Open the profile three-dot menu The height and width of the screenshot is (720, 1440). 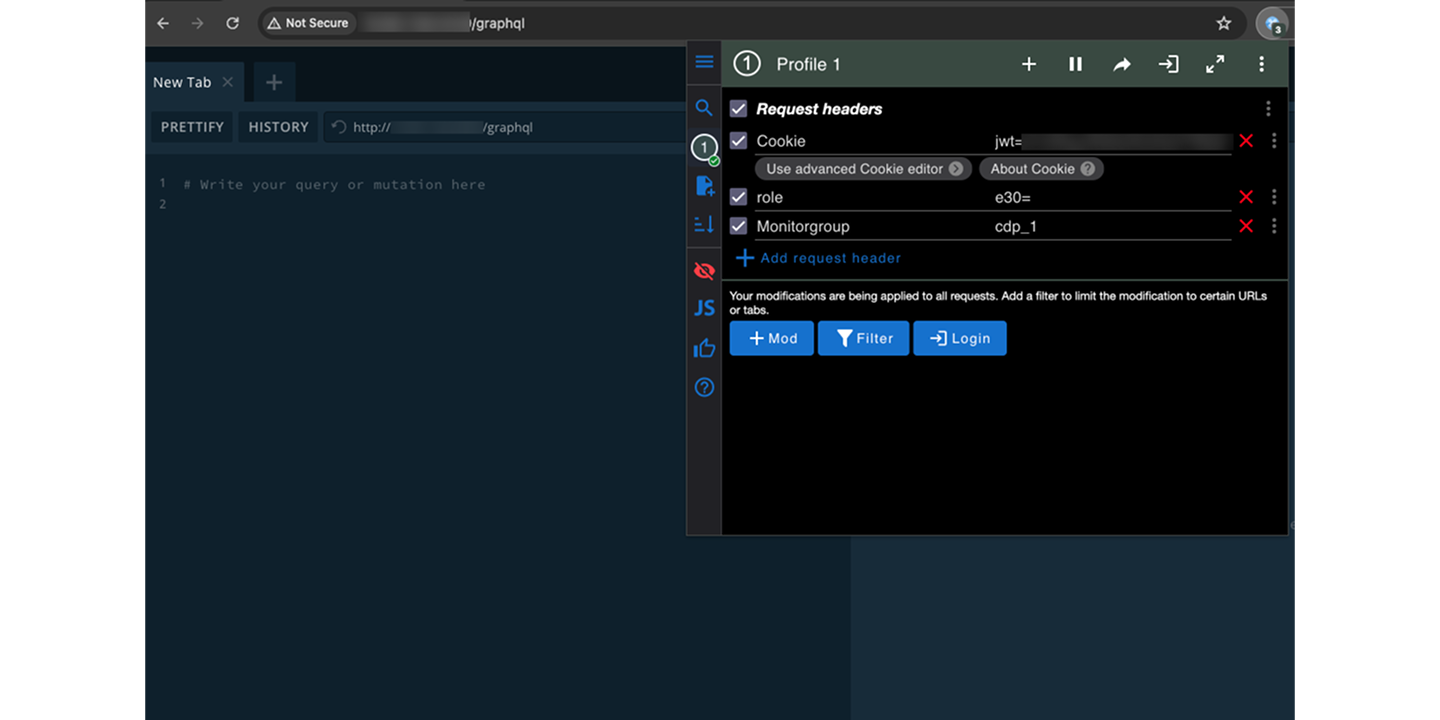click(x=1261, y=64)
